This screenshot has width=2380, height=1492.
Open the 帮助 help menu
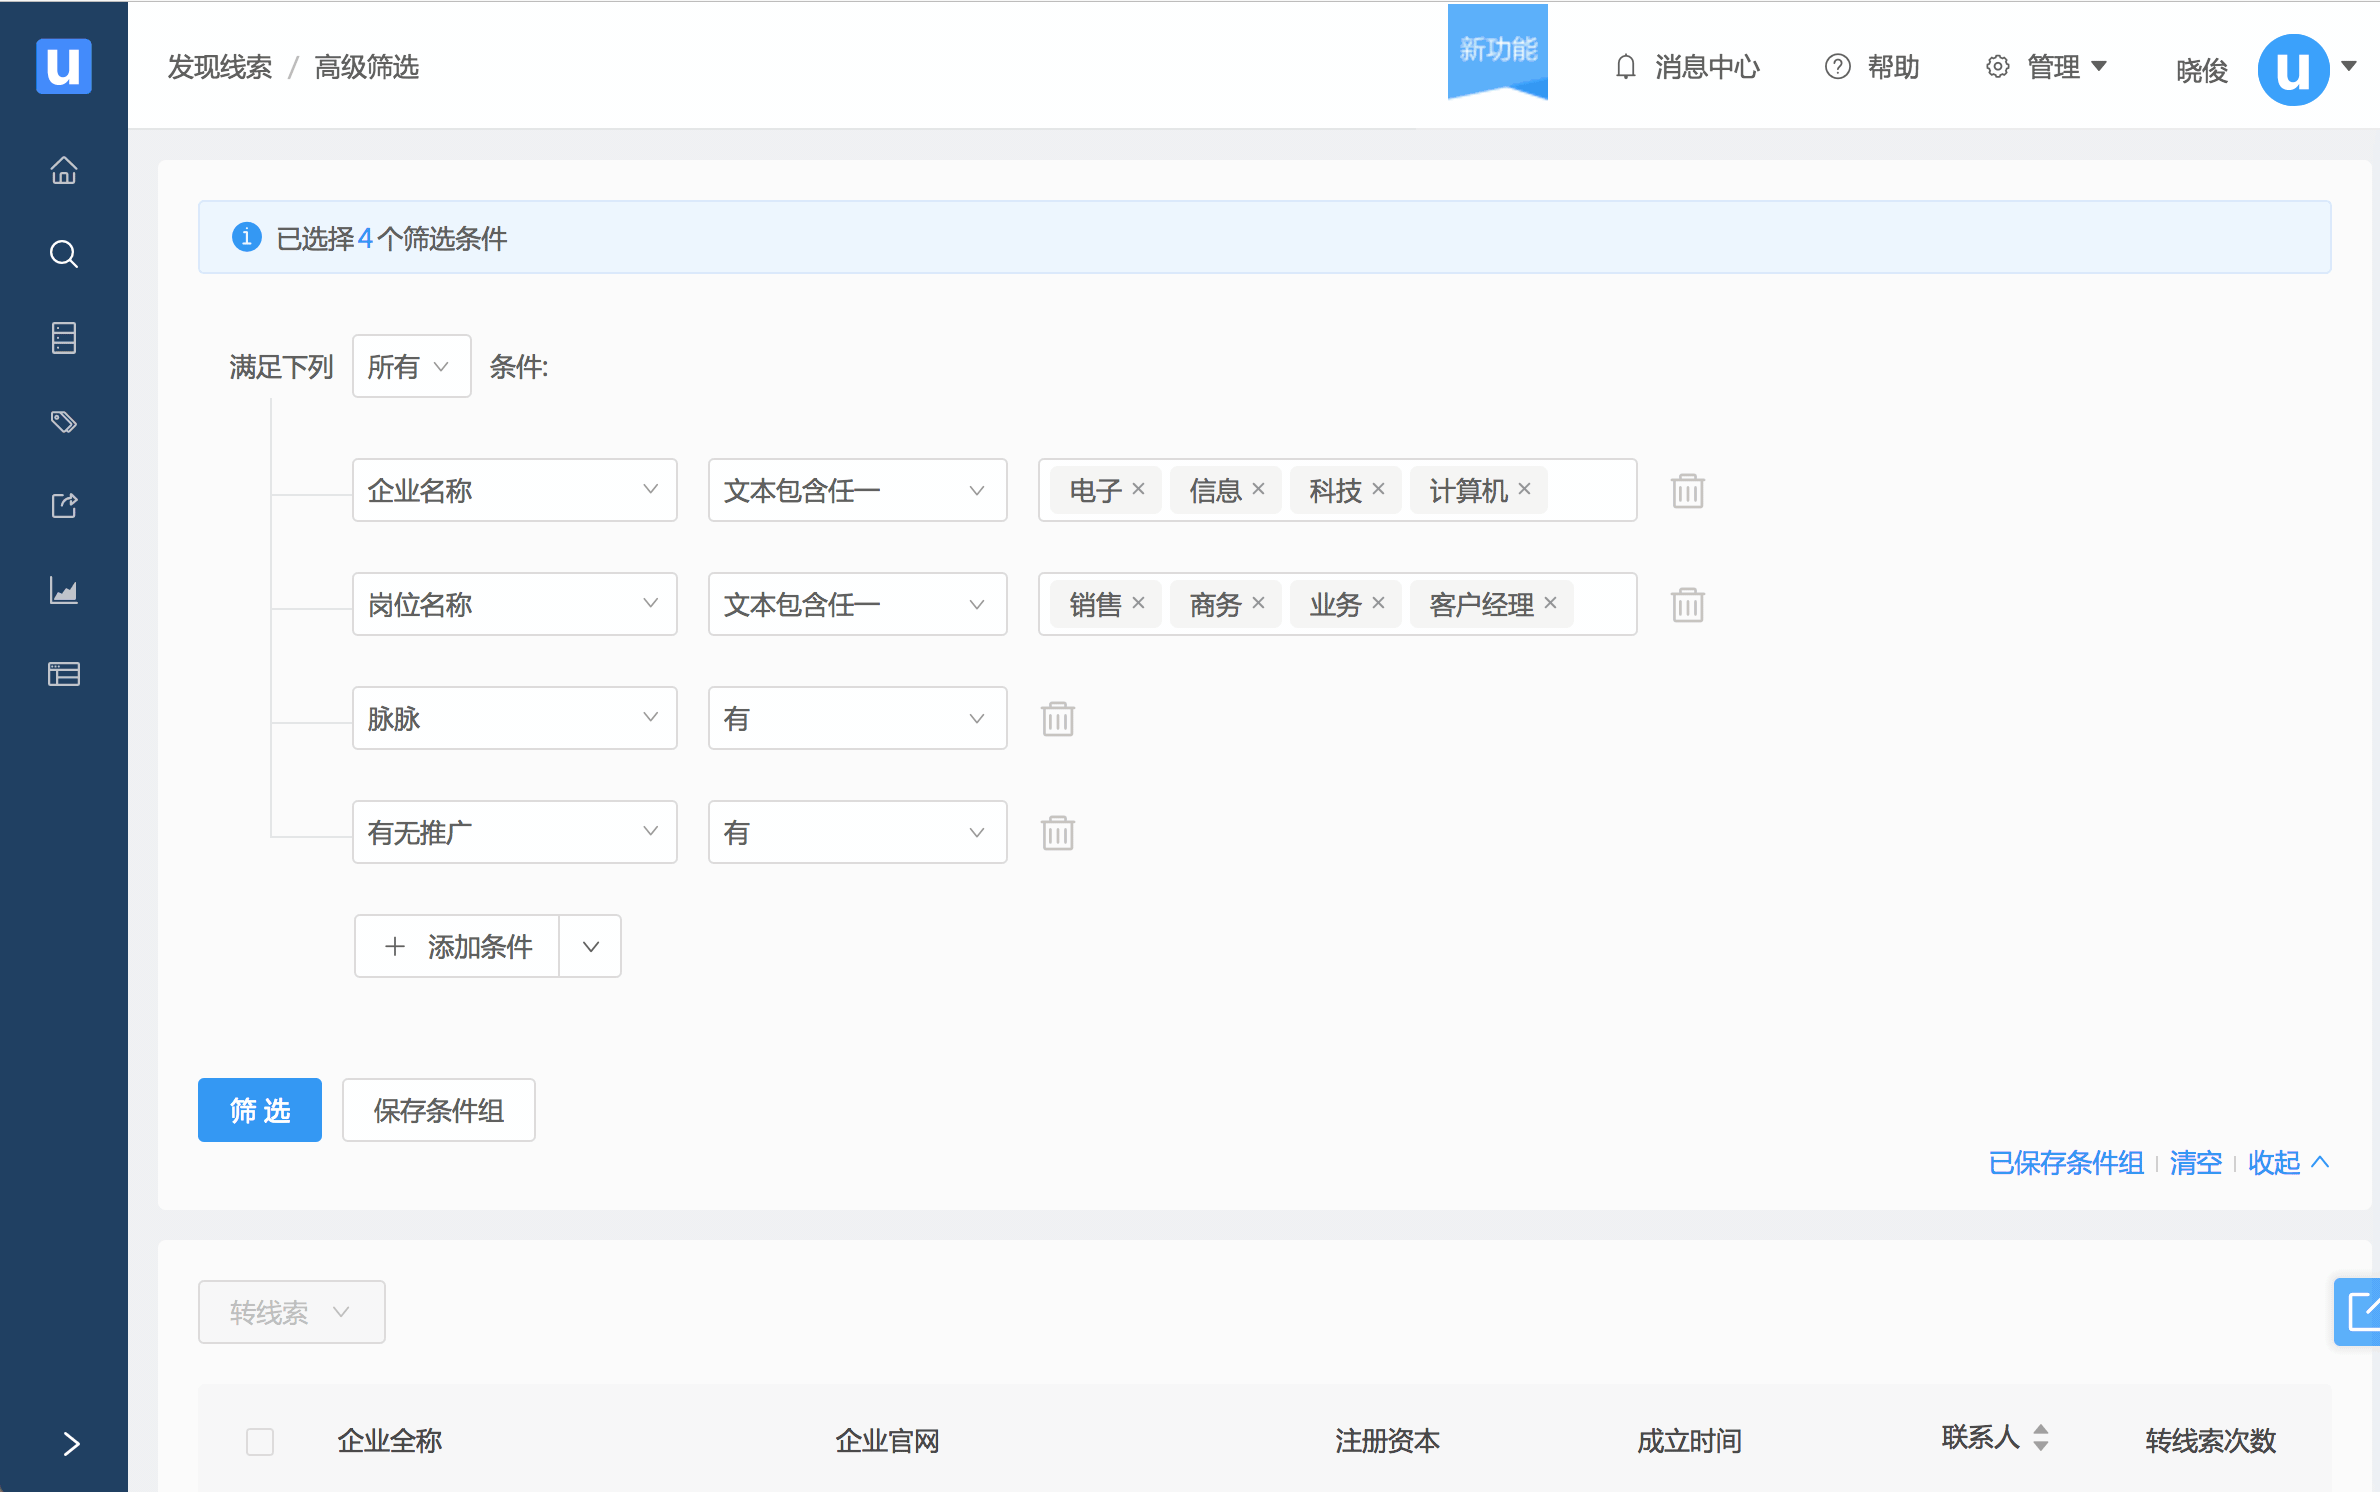(x=1872, y=67)
